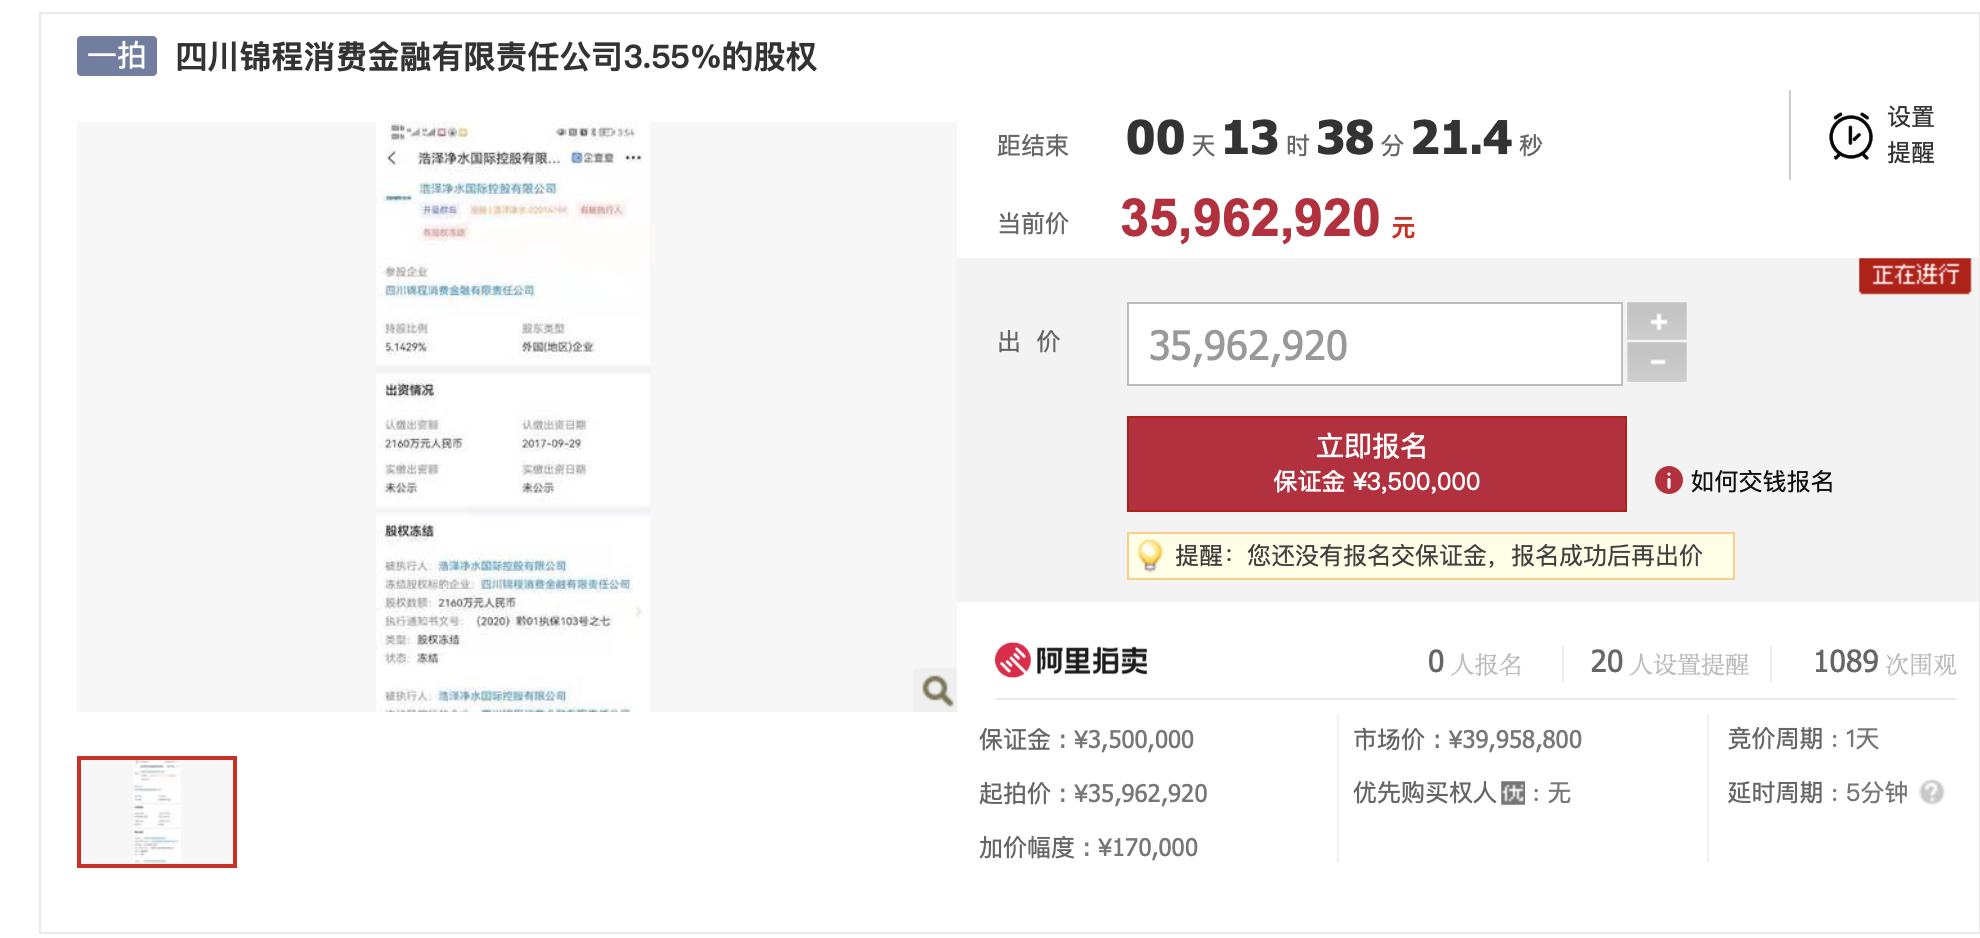
Task: Click the 设置提醒 text label
Action: [1910, 135]
